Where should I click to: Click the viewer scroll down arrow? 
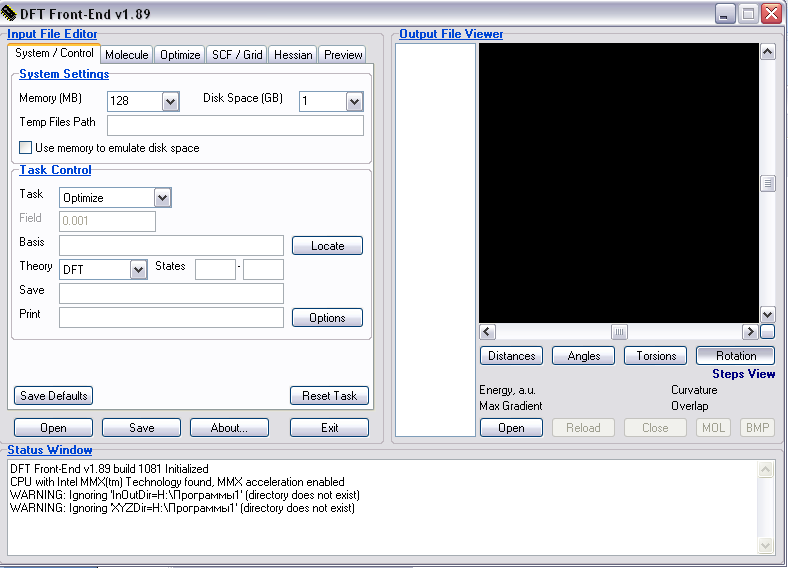click(x=767, y=315)
